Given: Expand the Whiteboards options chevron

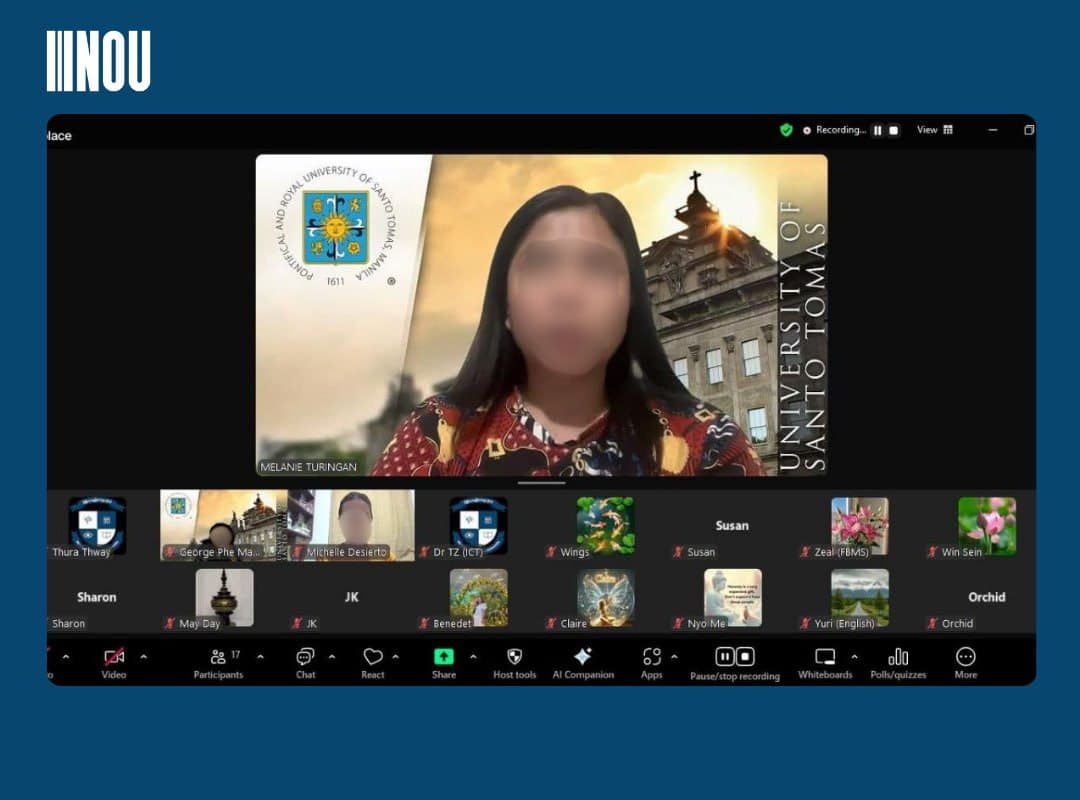Looking at the screenshot, I should tap(854, 657).
